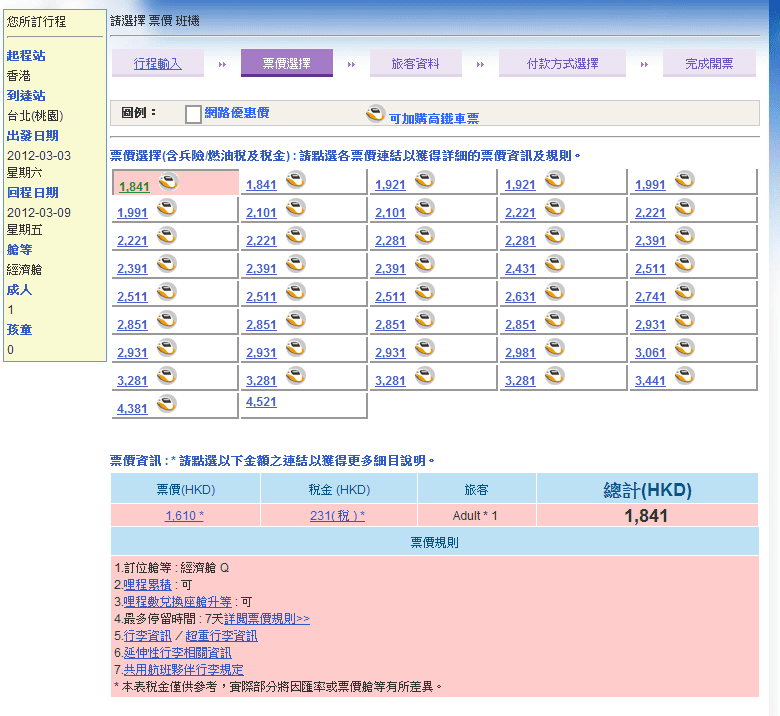Click the legend icon for 可加購高鐵車票

(375, 114)
